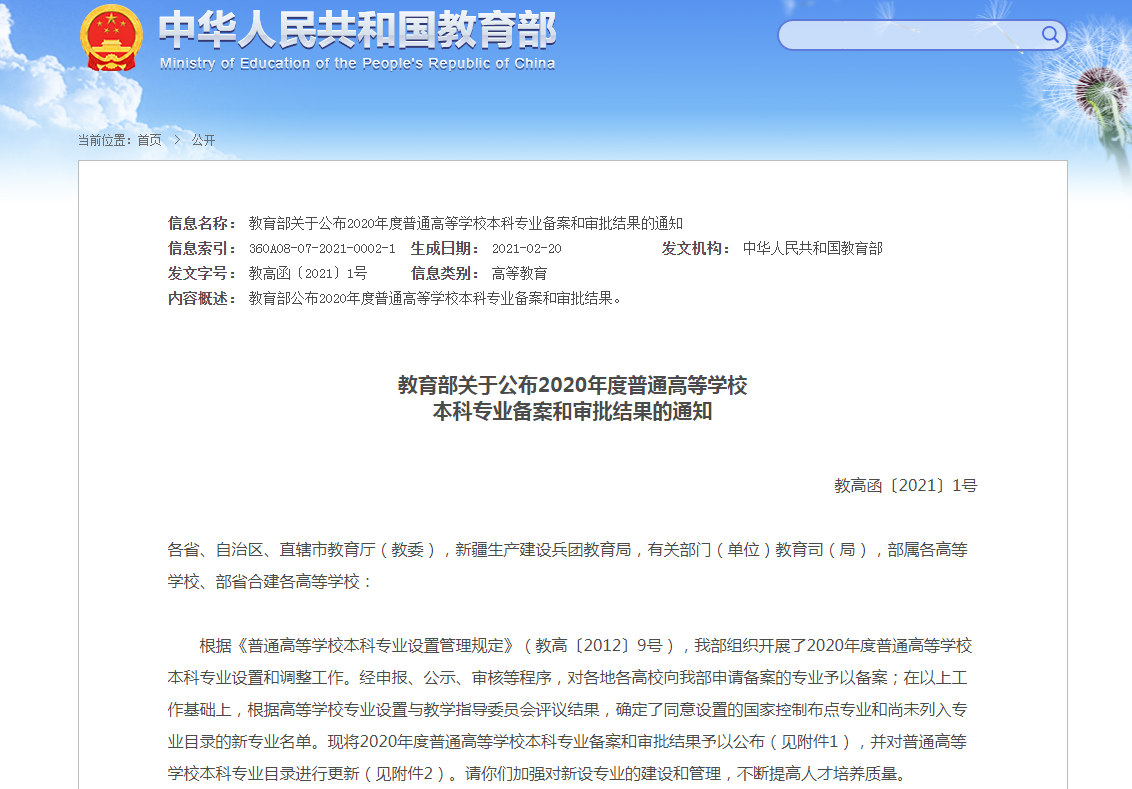Select the 信息索引 label
This screenshot has width=1132, height=789.
(203, 248)
